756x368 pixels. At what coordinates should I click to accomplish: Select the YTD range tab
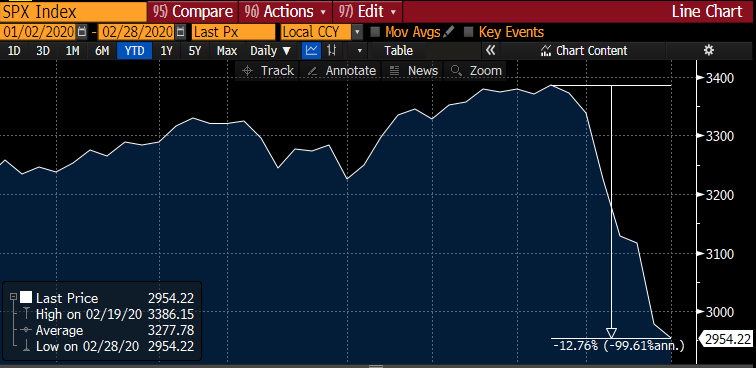(x=135, y=50)
